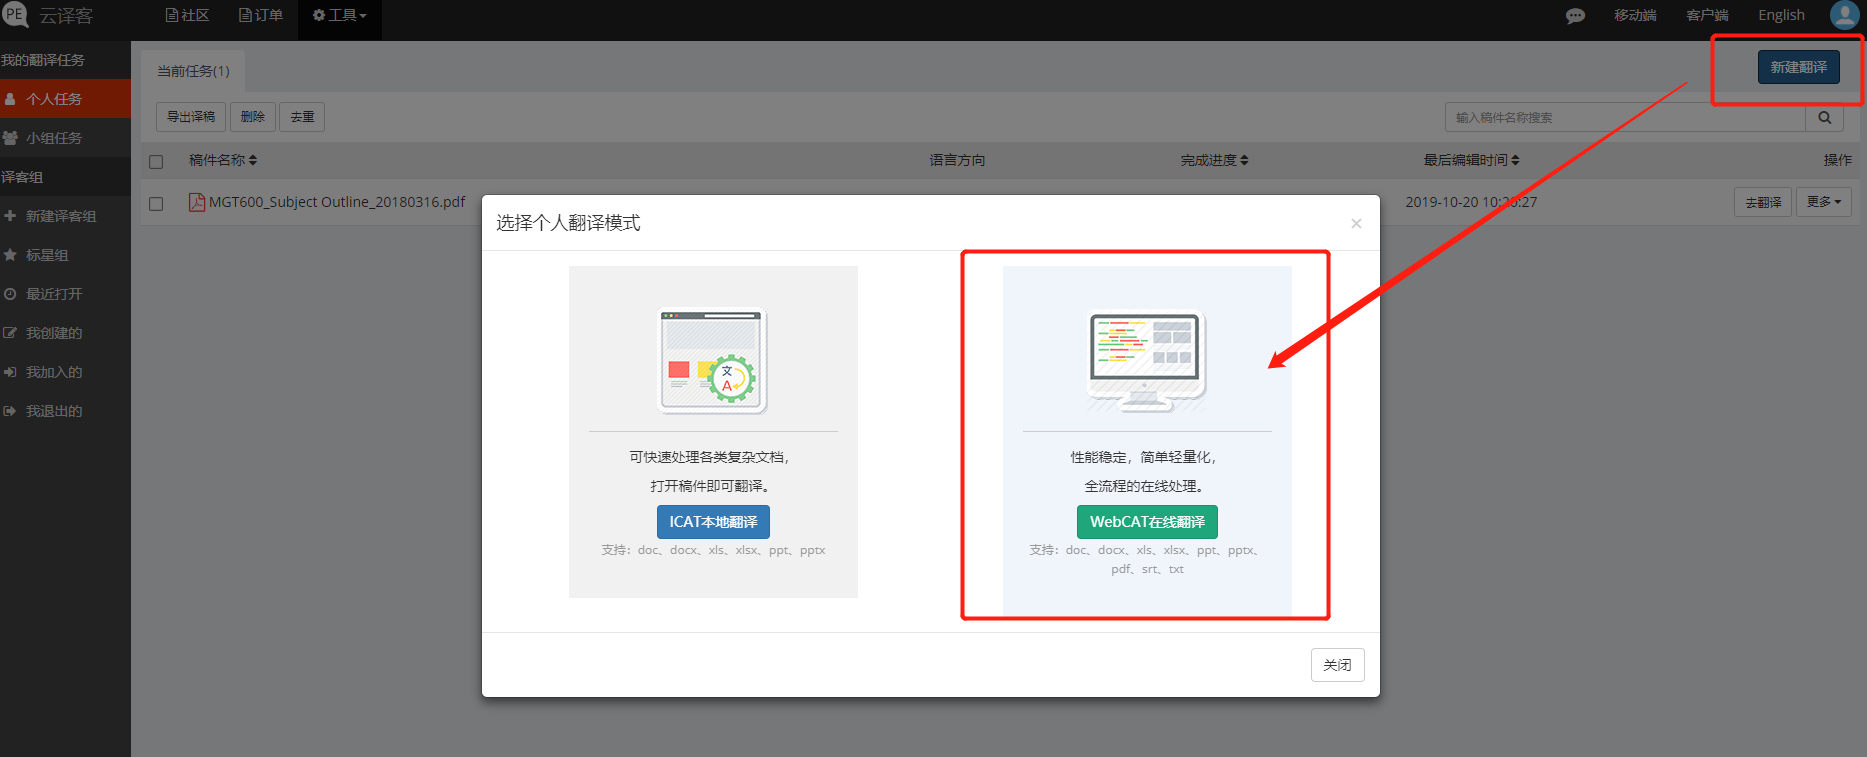
Task: Toggle the select-all checkbox in table header
Action: (156, 161)
